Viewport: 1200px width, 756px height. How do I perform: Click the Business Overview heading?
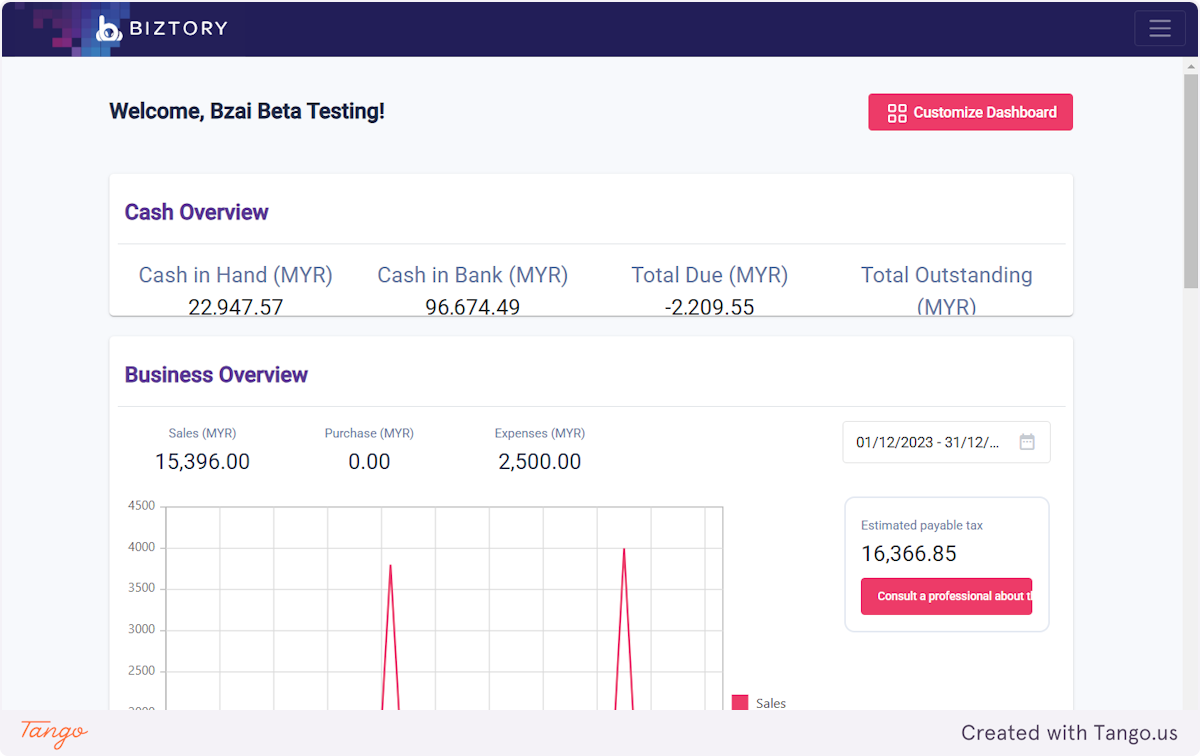point(216,375)
